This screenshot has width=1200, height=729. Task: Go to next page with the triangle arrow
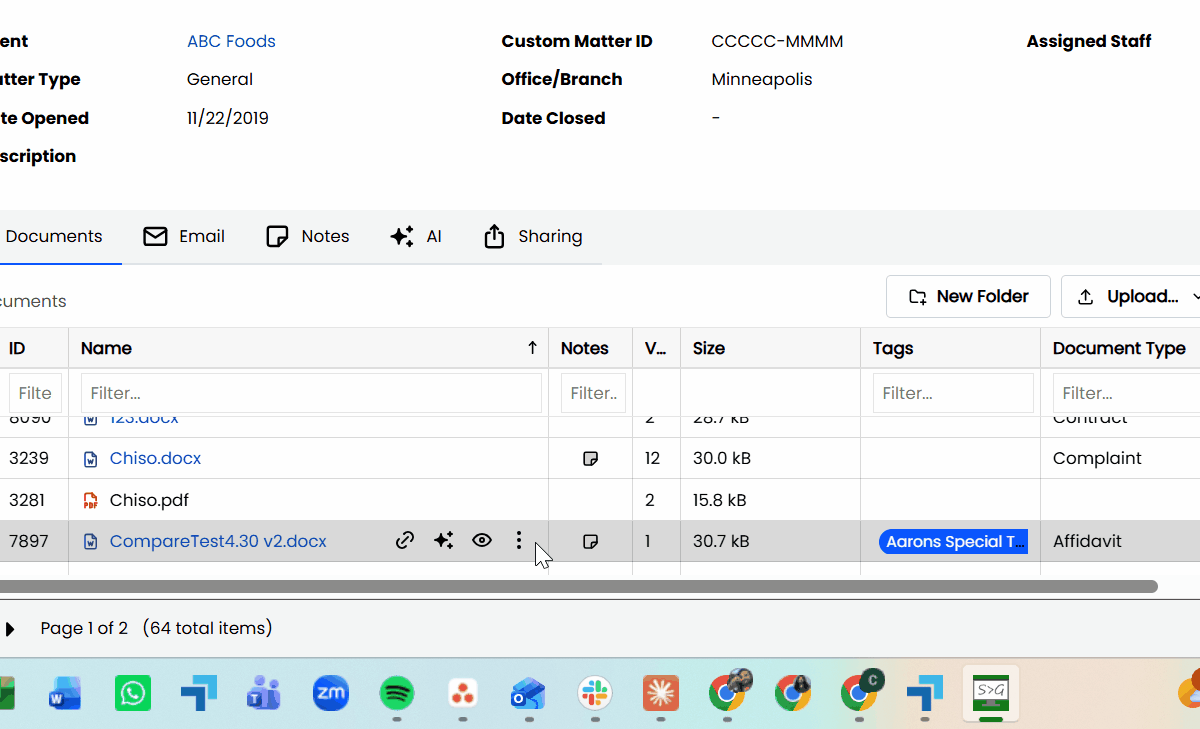point(10,629)
